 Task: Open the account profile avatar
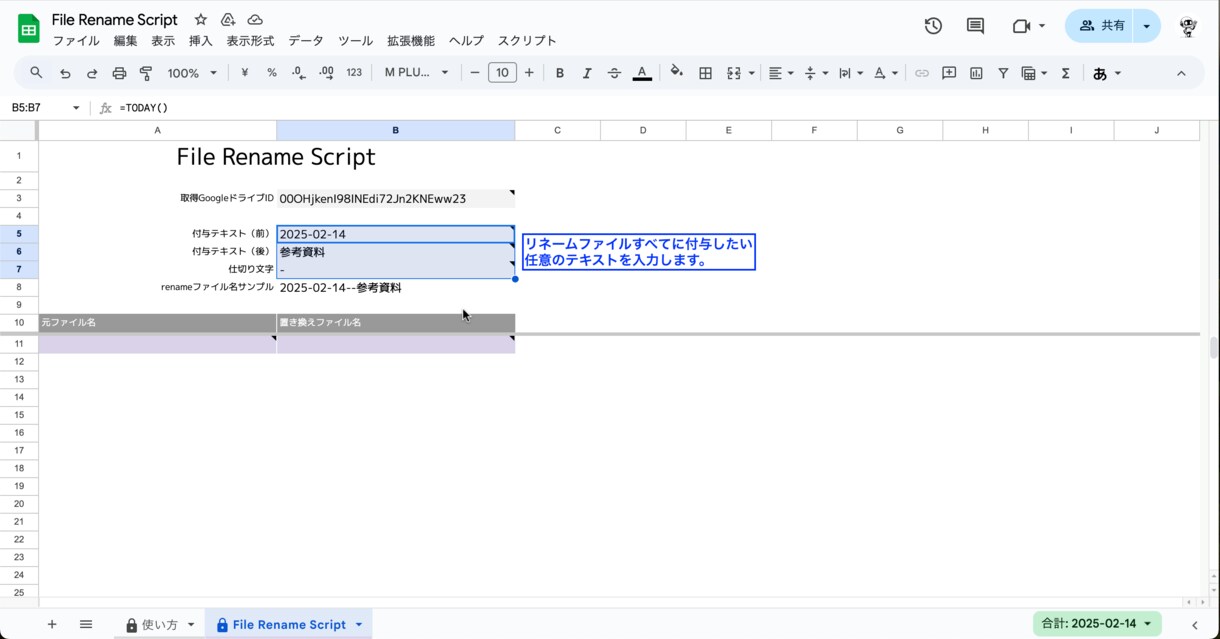pyautogui.click(x=1188, y=27)
